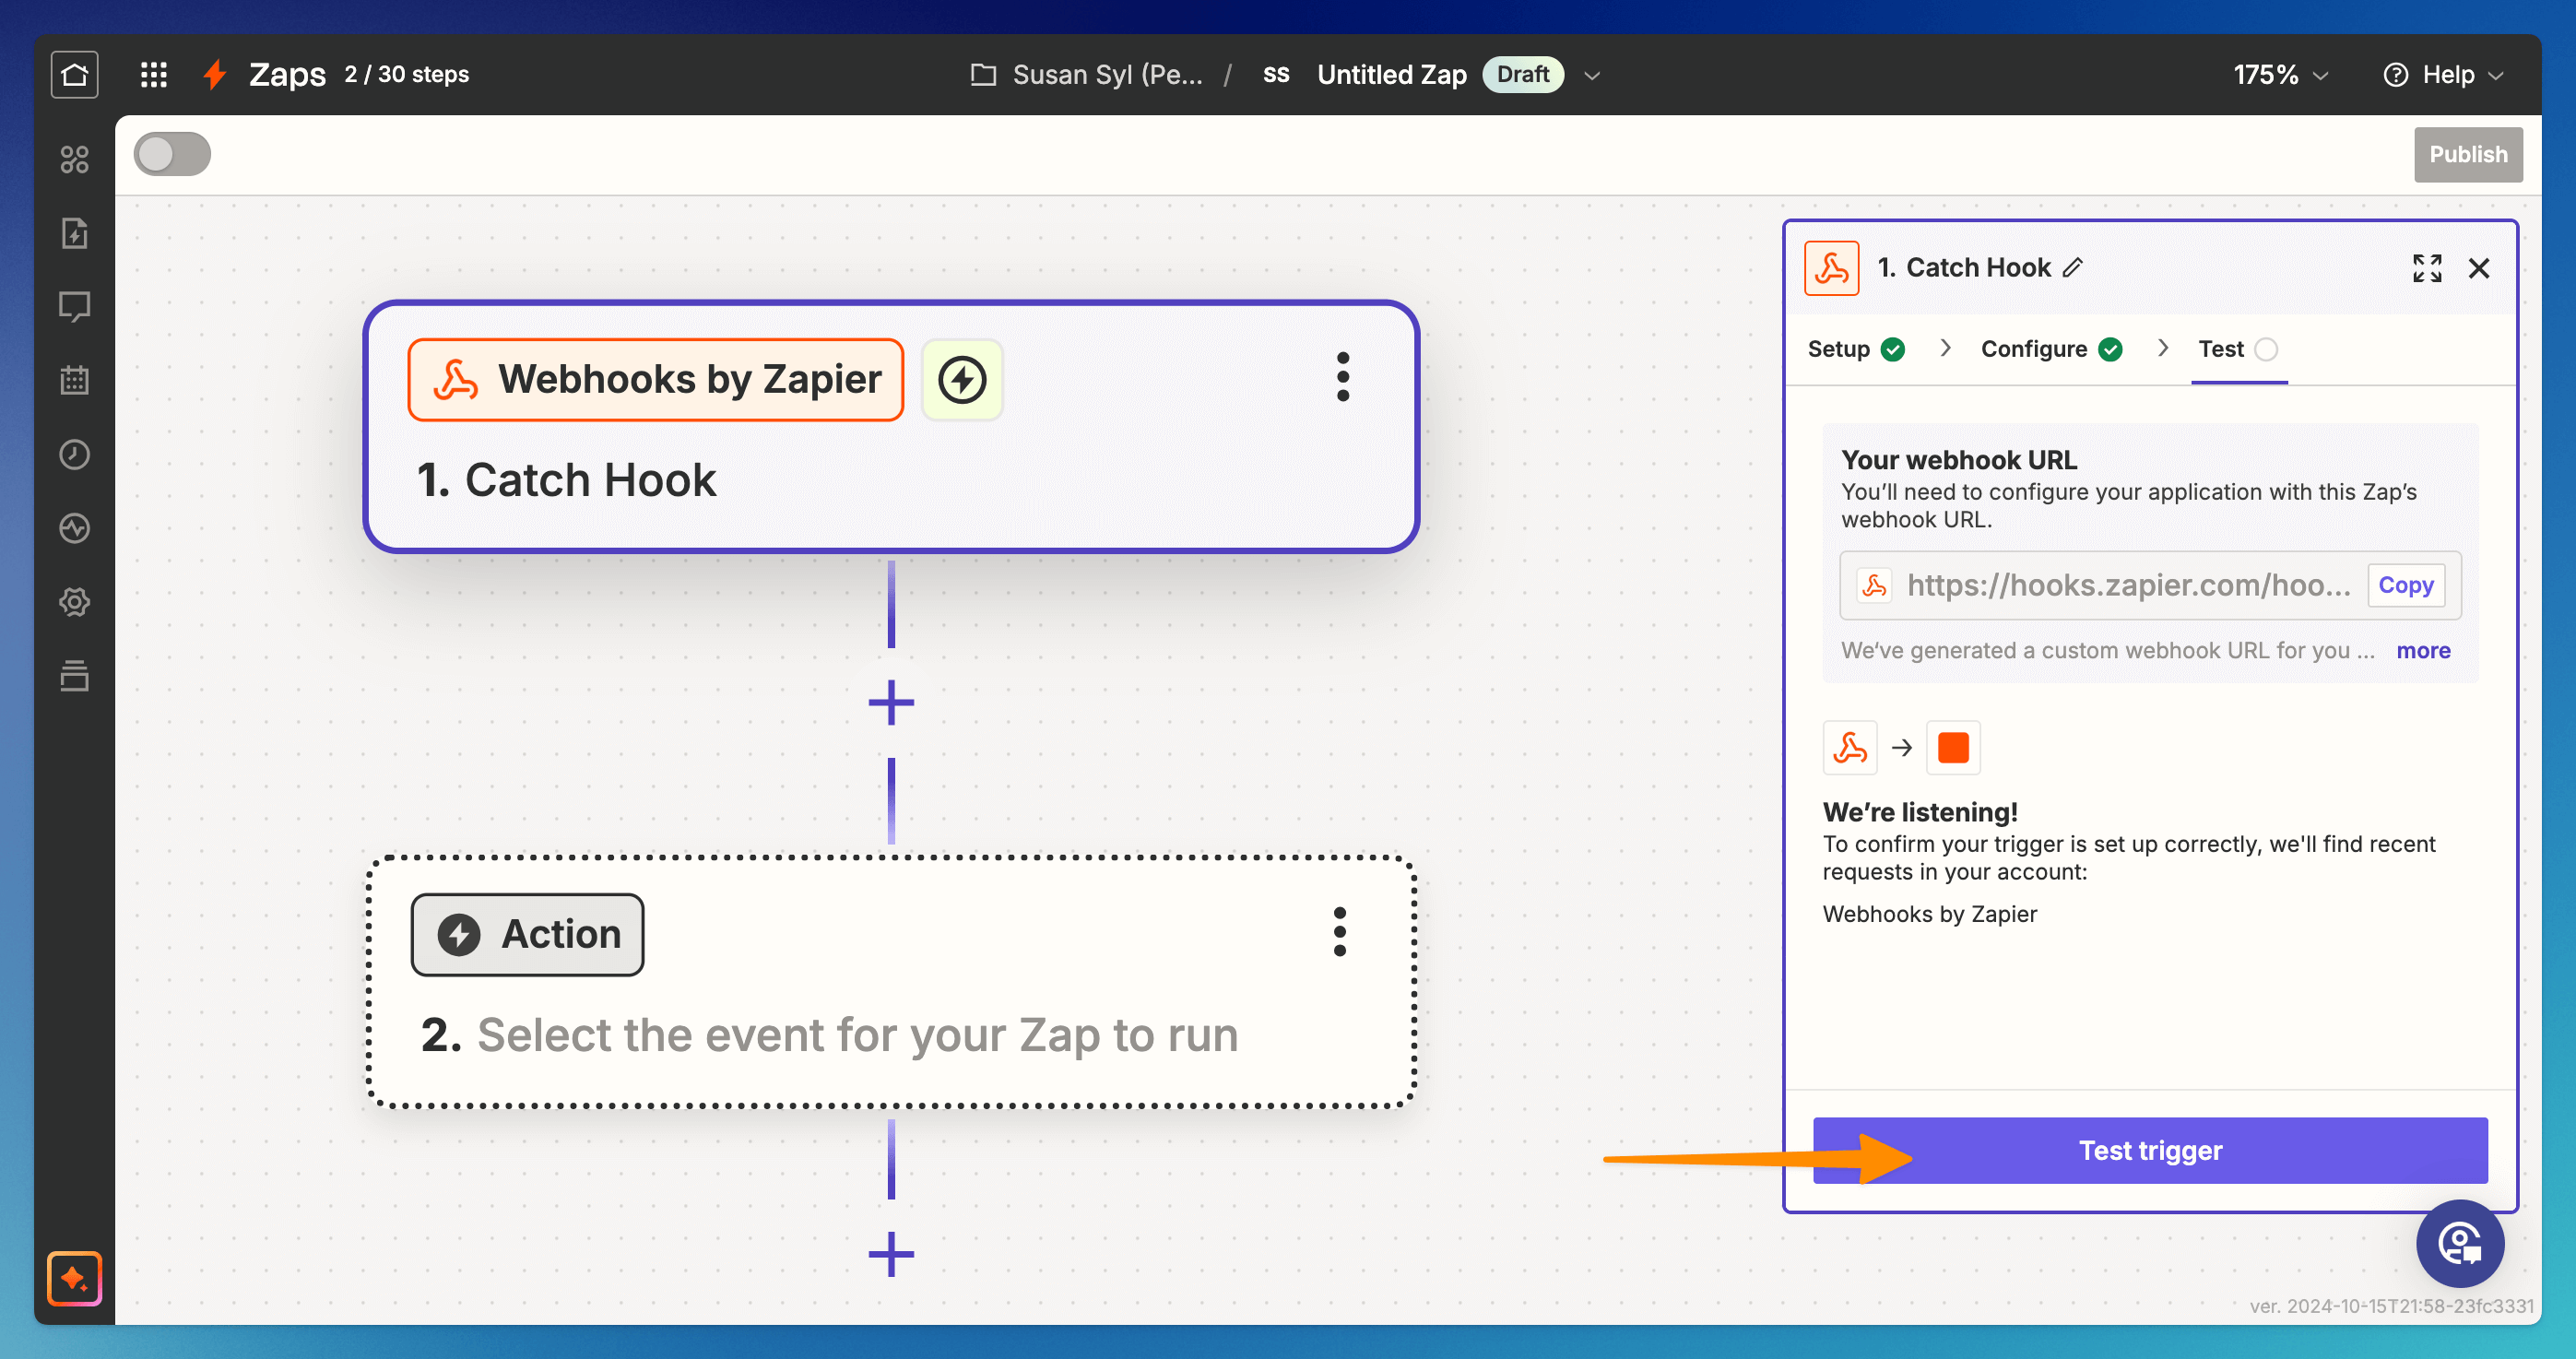Click the AI copilot sparkle icon

tap(75, 1278)
